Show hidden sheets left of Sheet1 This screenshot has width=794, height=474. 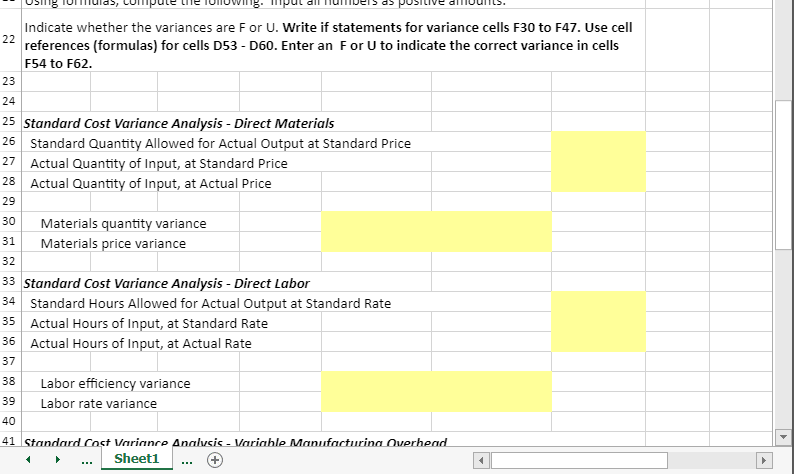tap(87, 460)
